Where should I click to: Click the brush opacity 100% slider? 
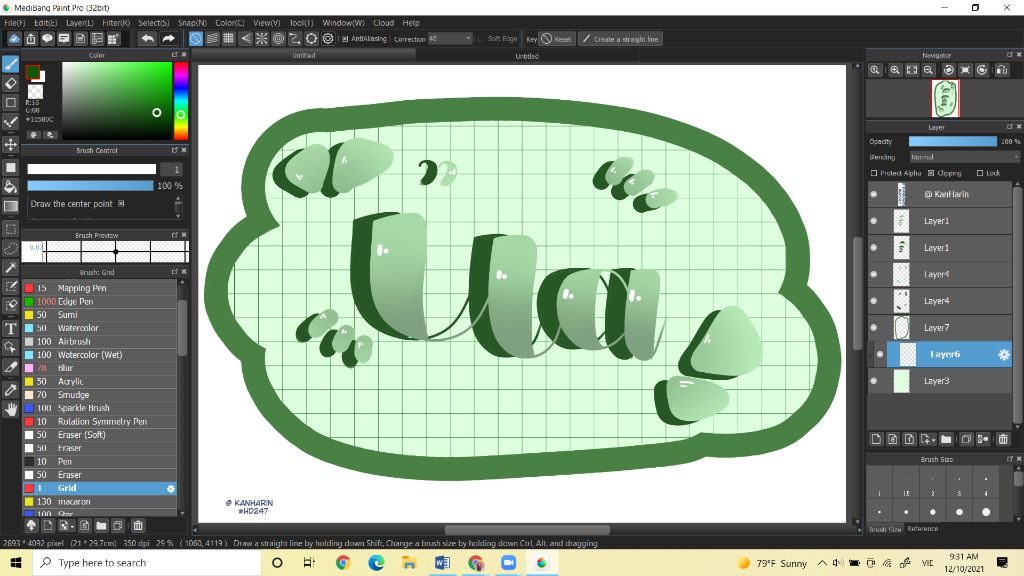(x=90, y=186)
